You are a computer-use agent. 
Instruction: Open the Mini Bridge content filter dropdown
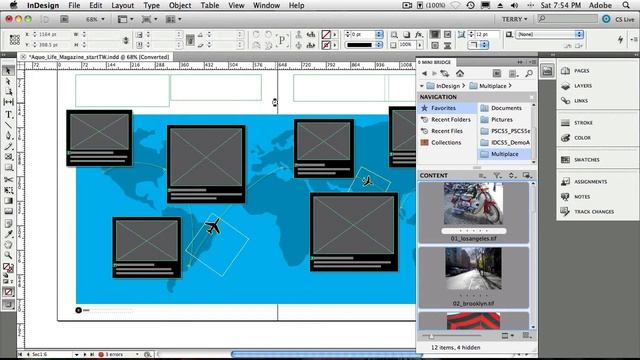pyautogui.click(x=497, y=176)
